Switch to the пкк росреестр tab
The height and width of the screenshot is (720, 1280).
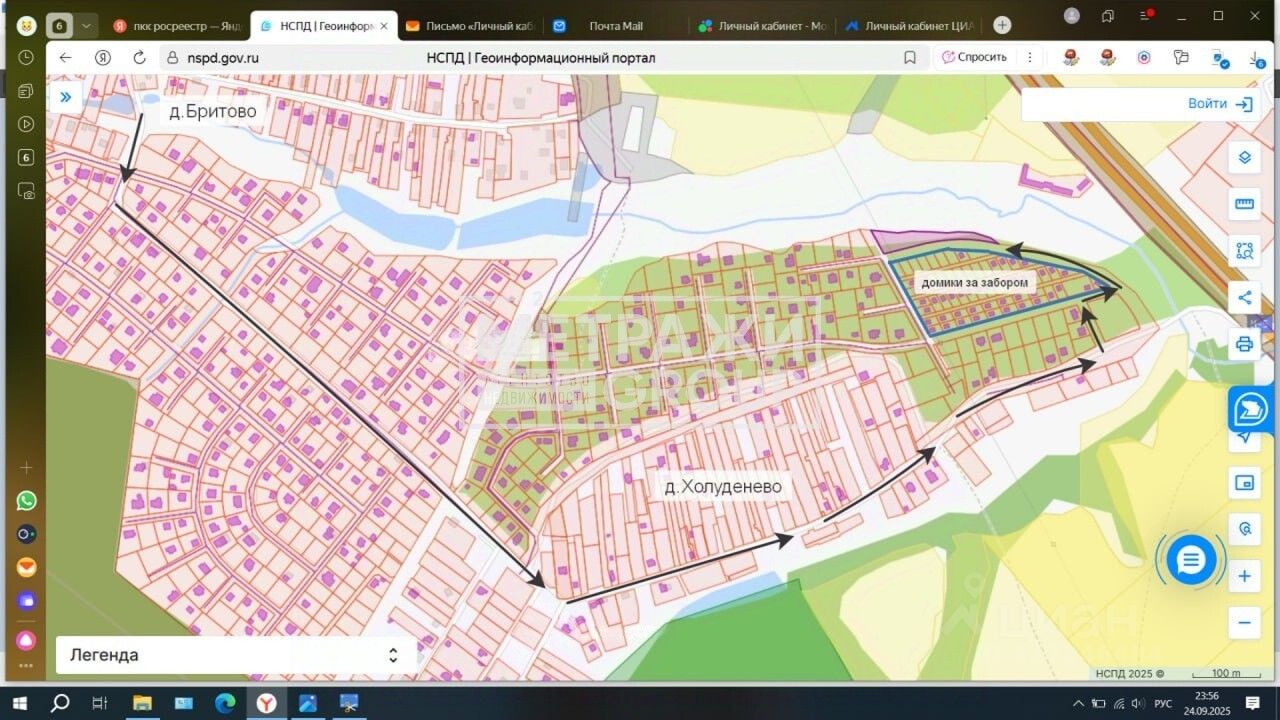pyautogui.click(x=178, y=26)
